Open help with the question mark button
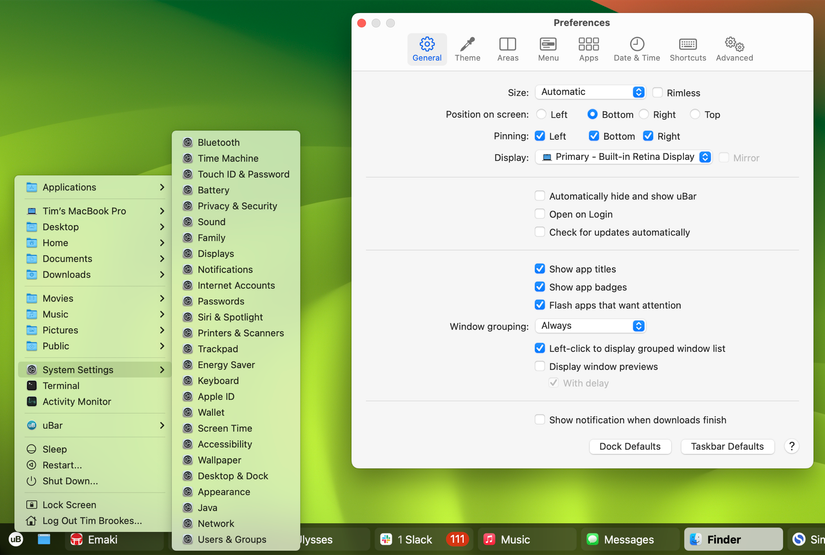 (x=791, y=447)
